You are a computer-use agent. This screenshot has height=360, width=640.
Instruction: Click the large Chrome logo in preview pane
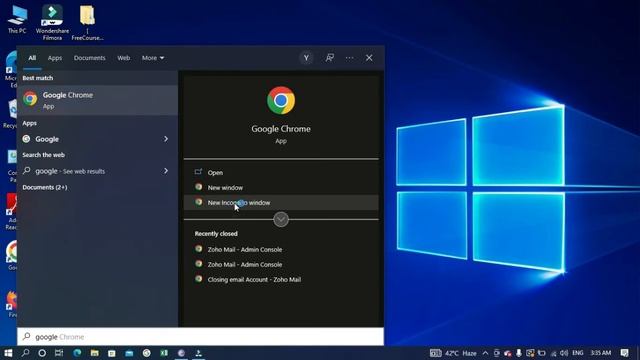(281, 100)
